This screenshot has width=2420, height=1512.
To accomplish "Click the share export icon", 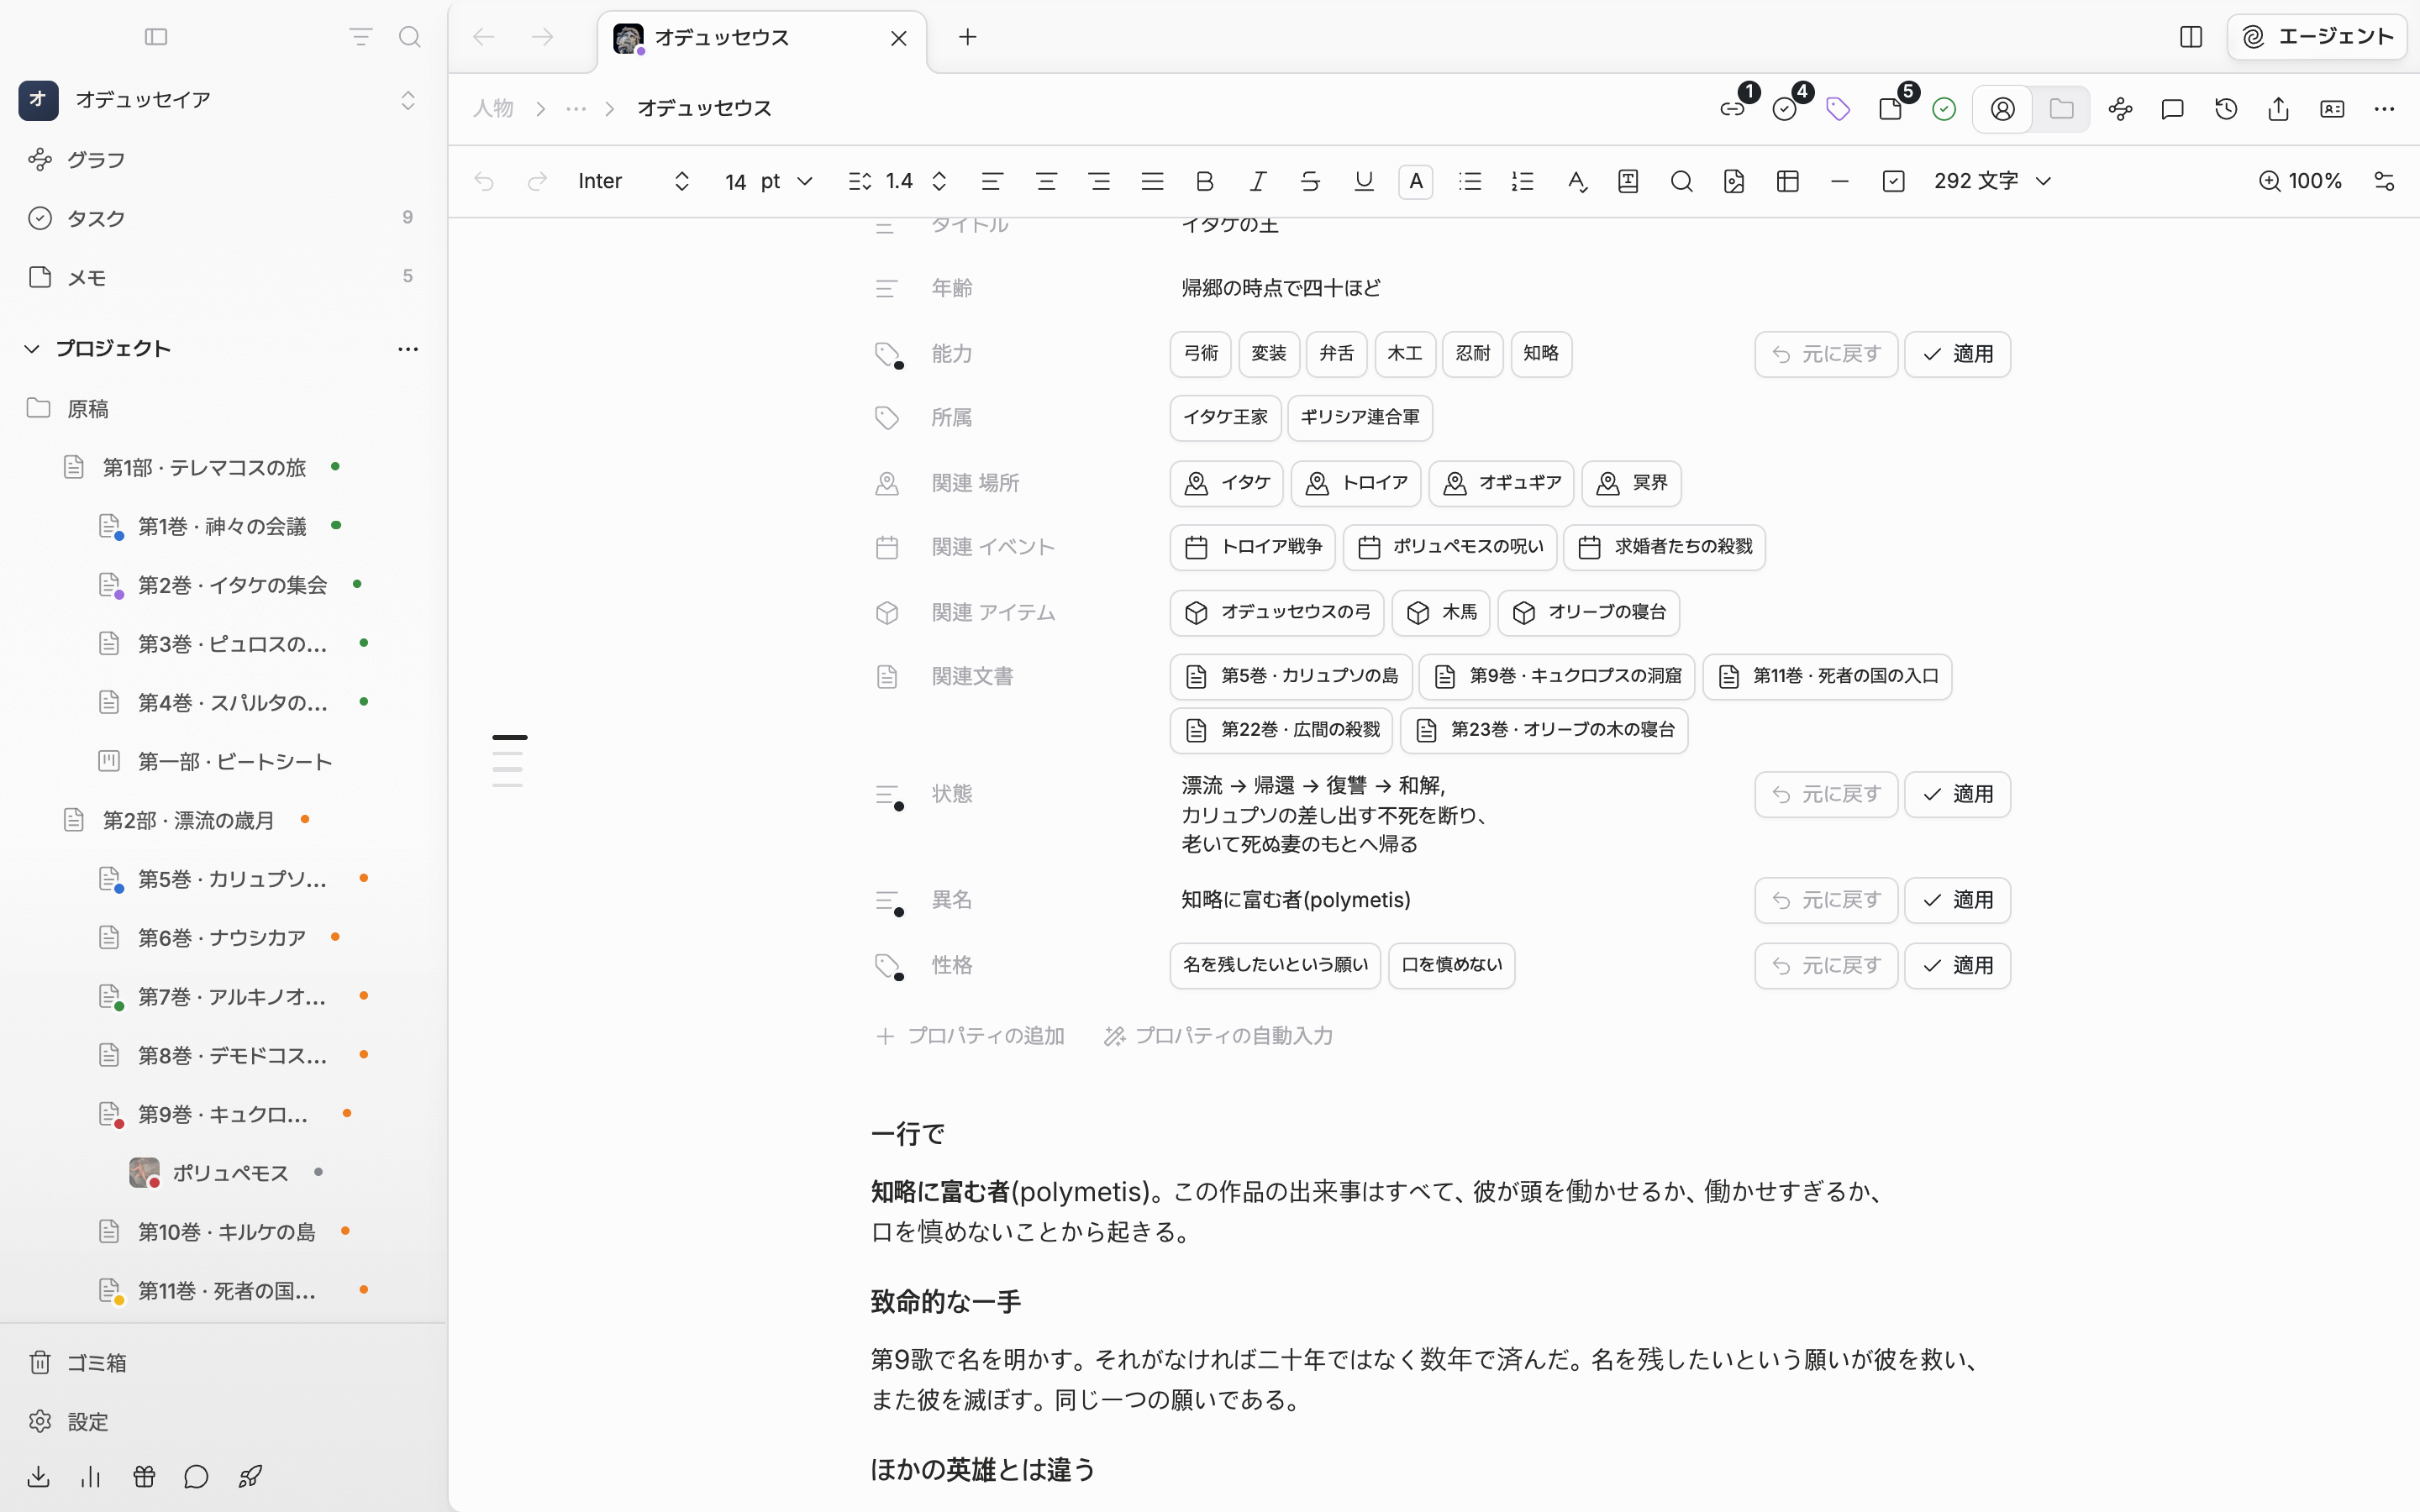I will click(2278, 109).
